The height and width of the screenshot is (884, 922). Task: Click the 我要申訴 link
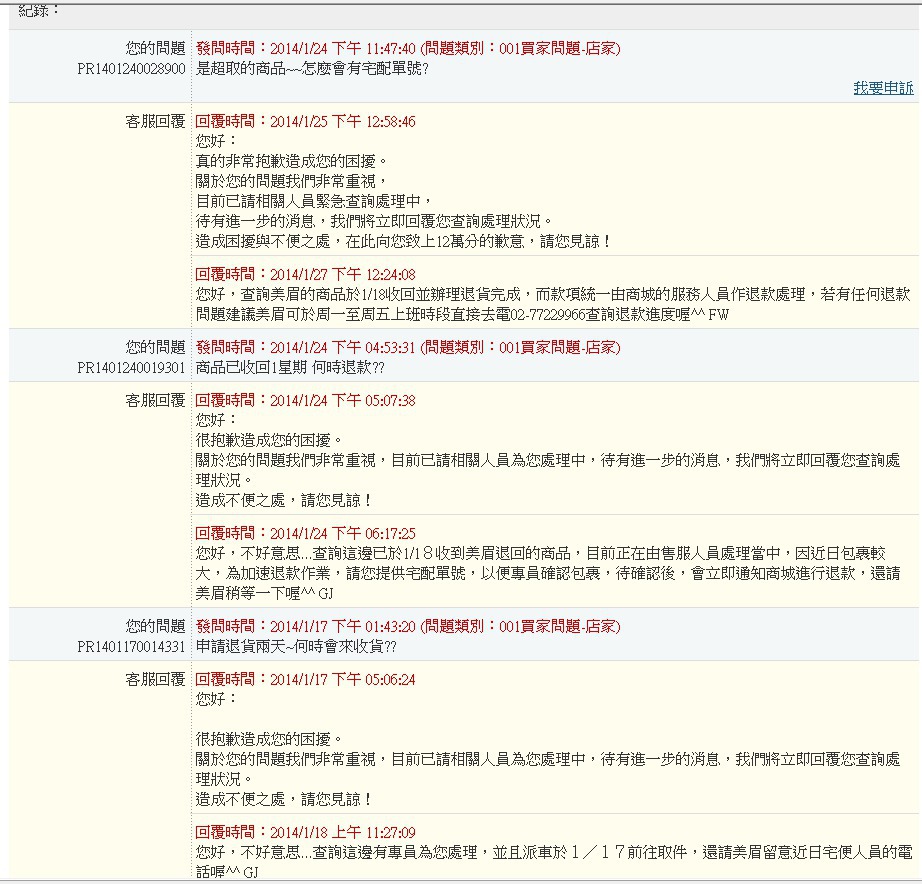click(883, 88)
